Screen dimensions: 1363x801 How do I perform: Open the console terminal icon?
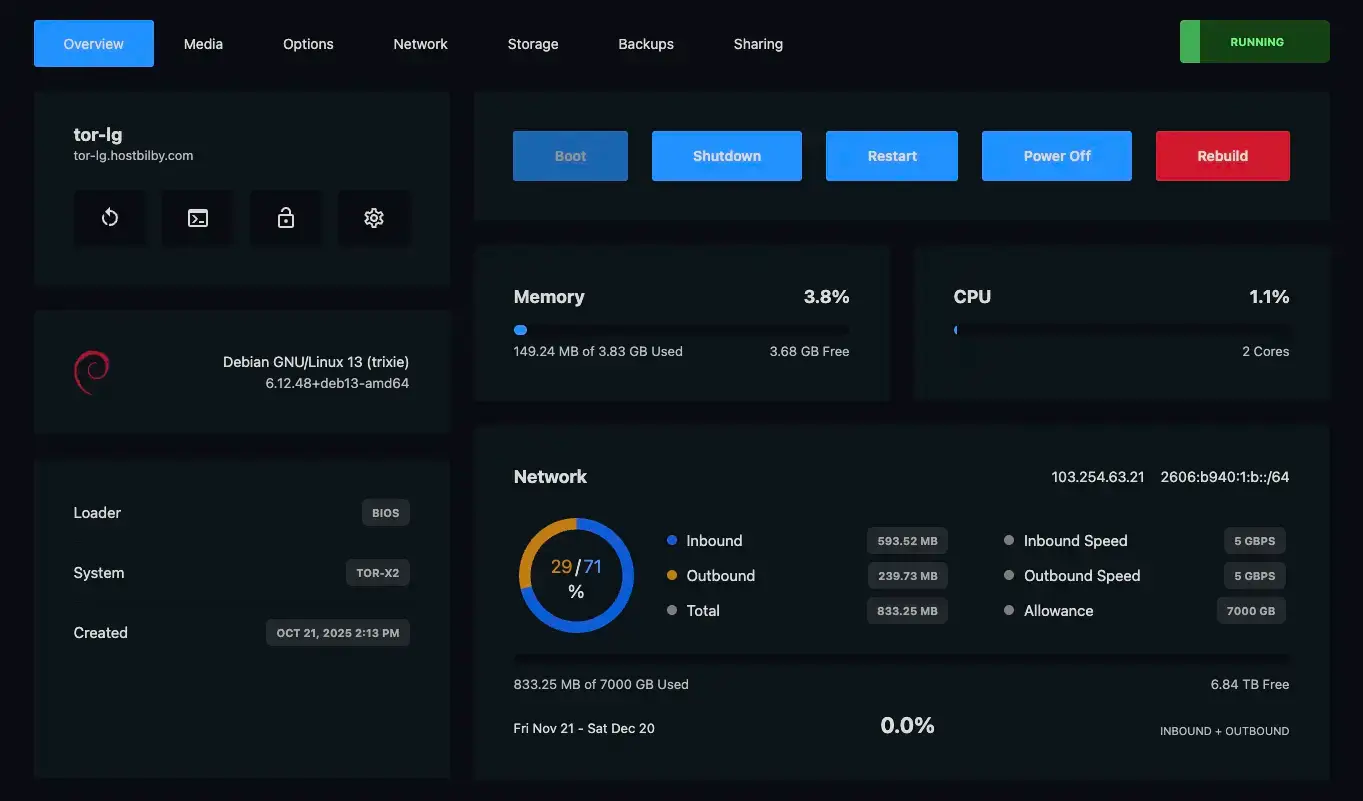pos(198,218)
